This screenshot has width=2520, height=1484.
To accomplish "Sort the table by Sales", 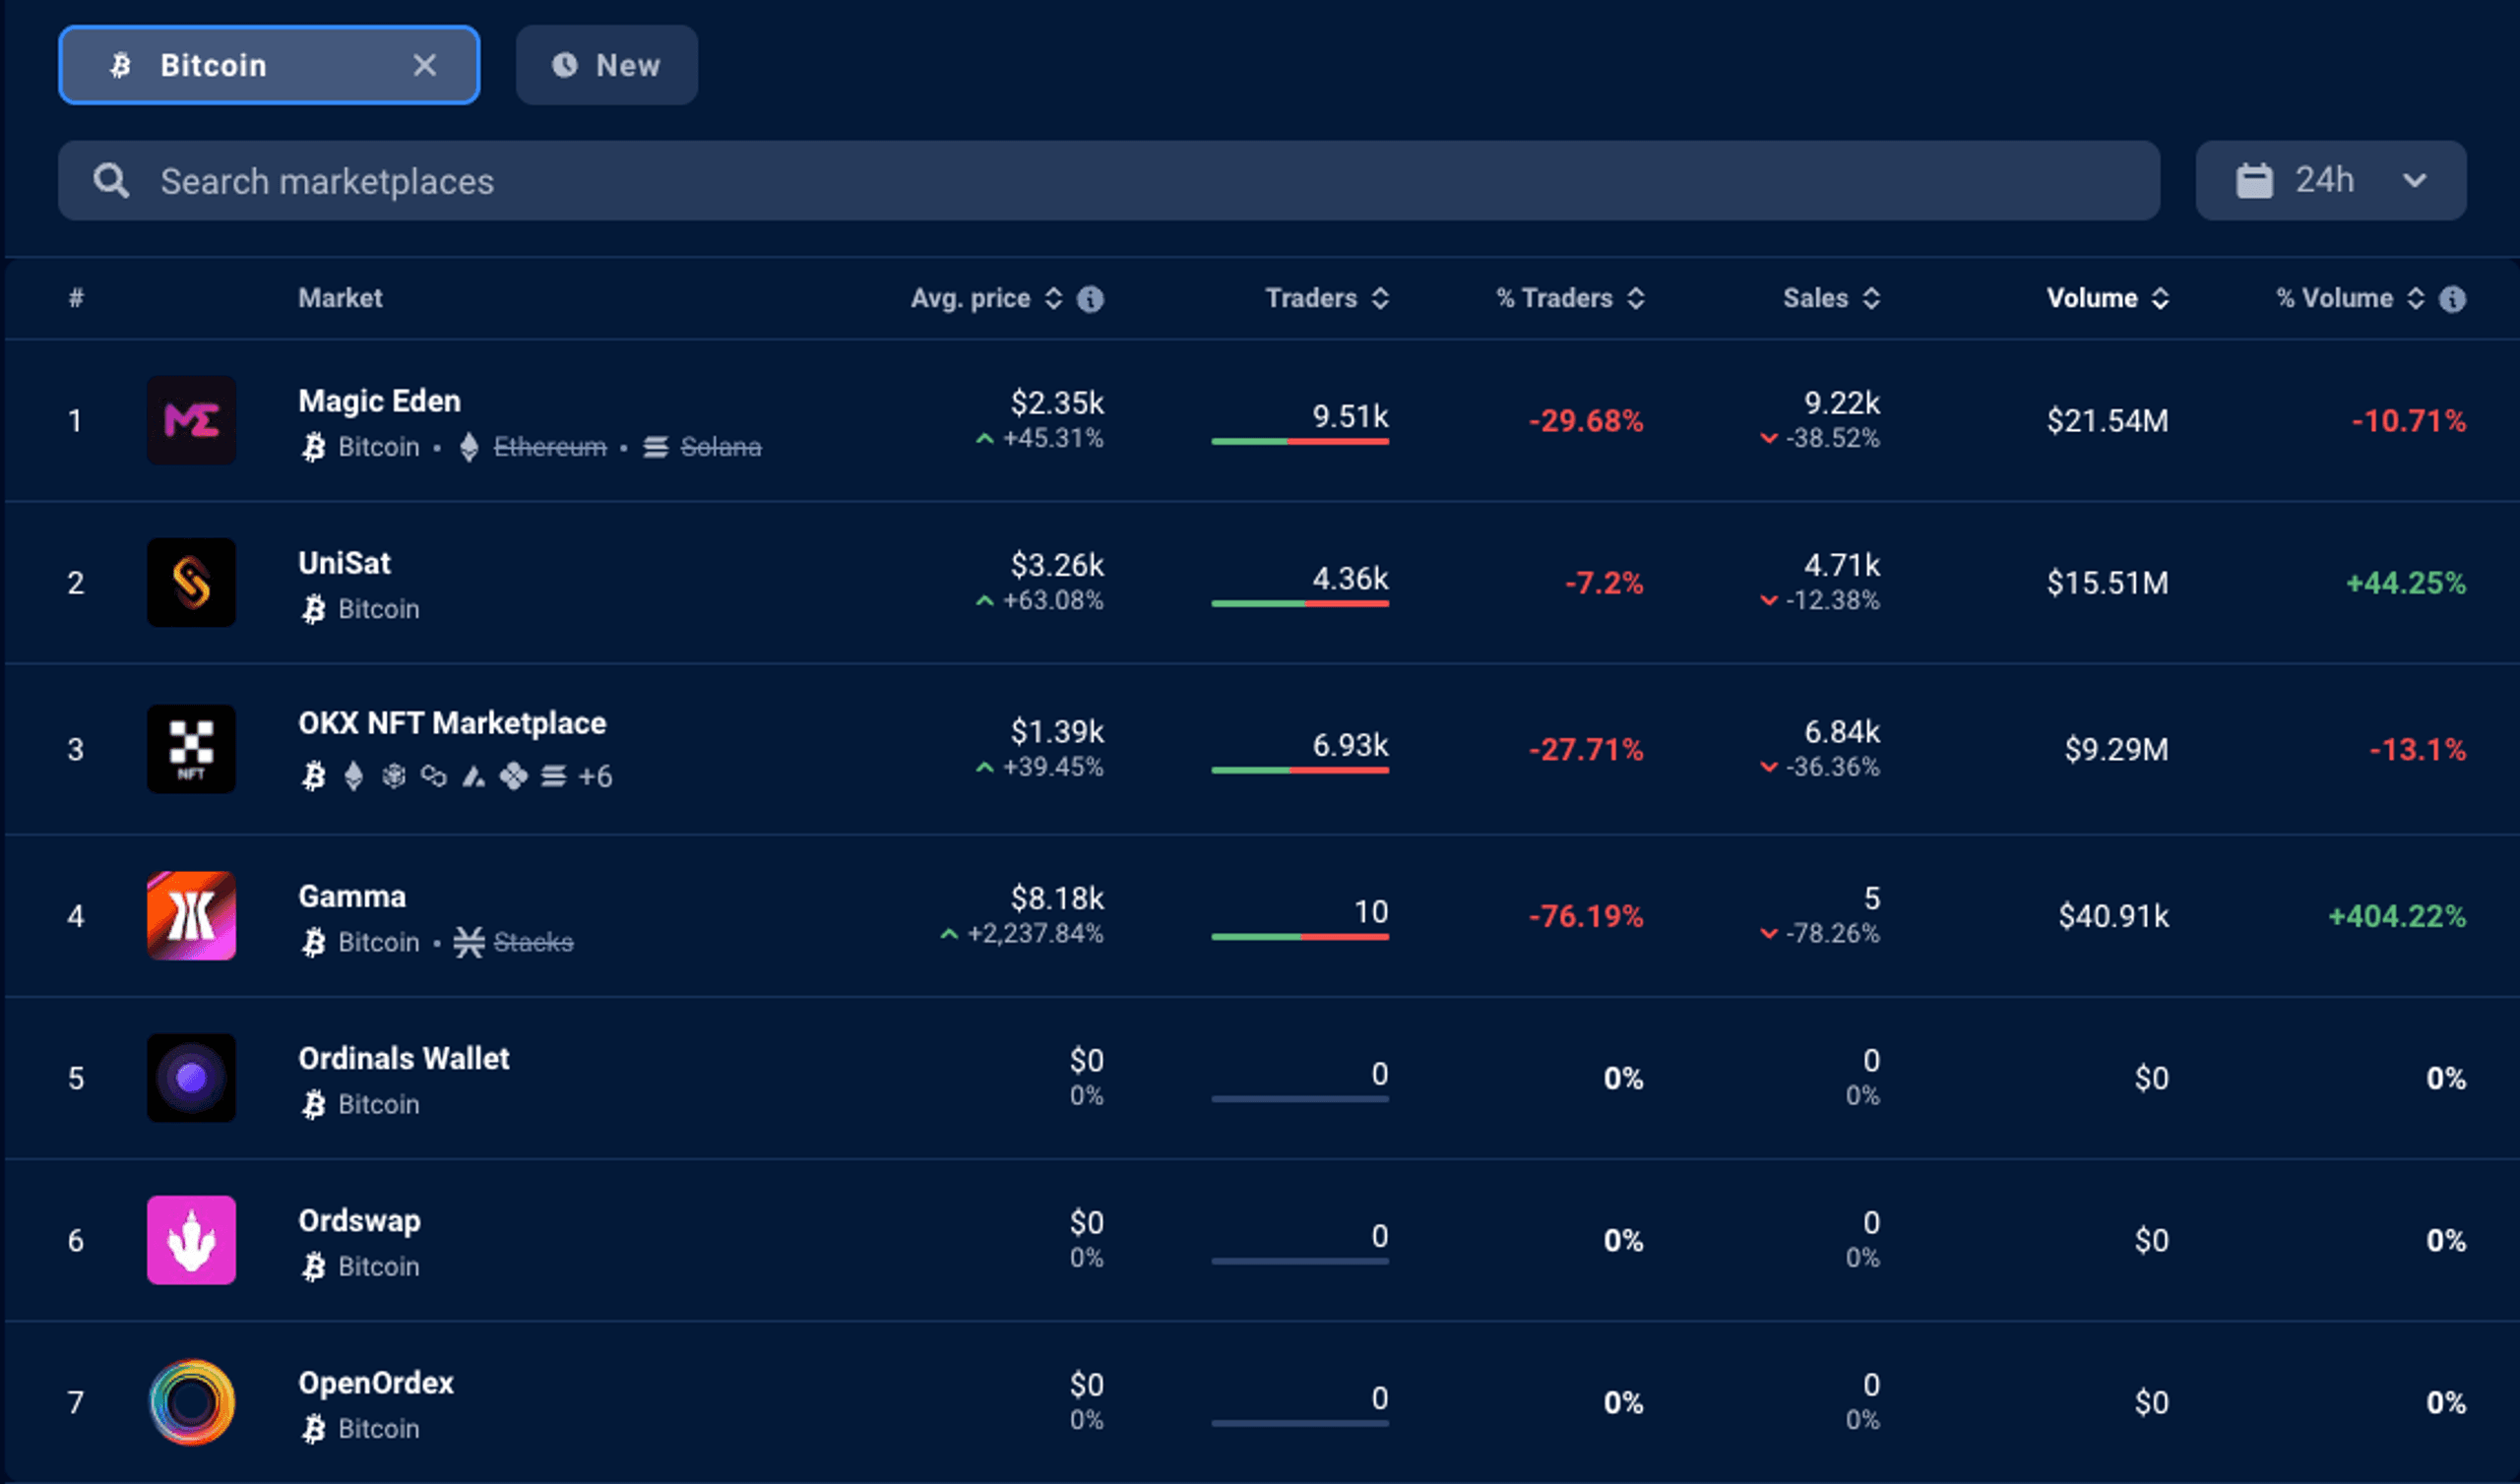I will (x=1831, y=298).
